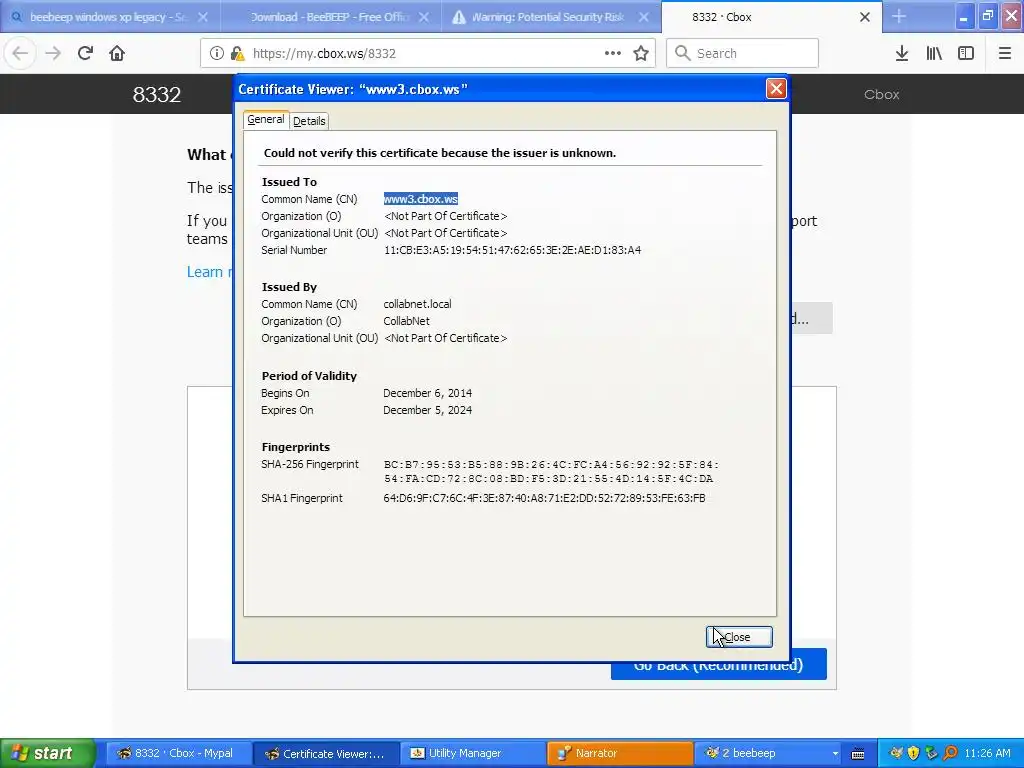This screenshot has height=768, width=1024.
Task: Reload the current page
Action: click(x=85, y=53)
